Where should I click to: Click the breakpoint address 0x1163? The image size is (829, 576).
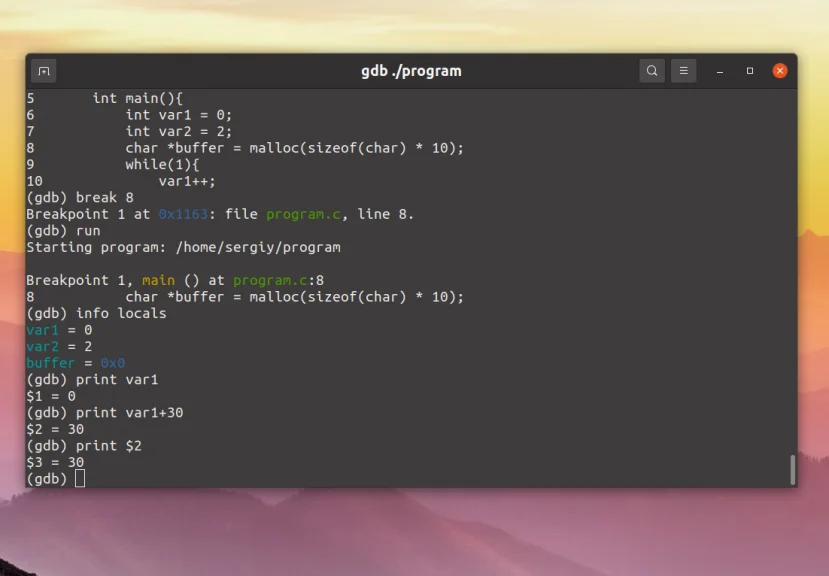[x=183, y=214]
